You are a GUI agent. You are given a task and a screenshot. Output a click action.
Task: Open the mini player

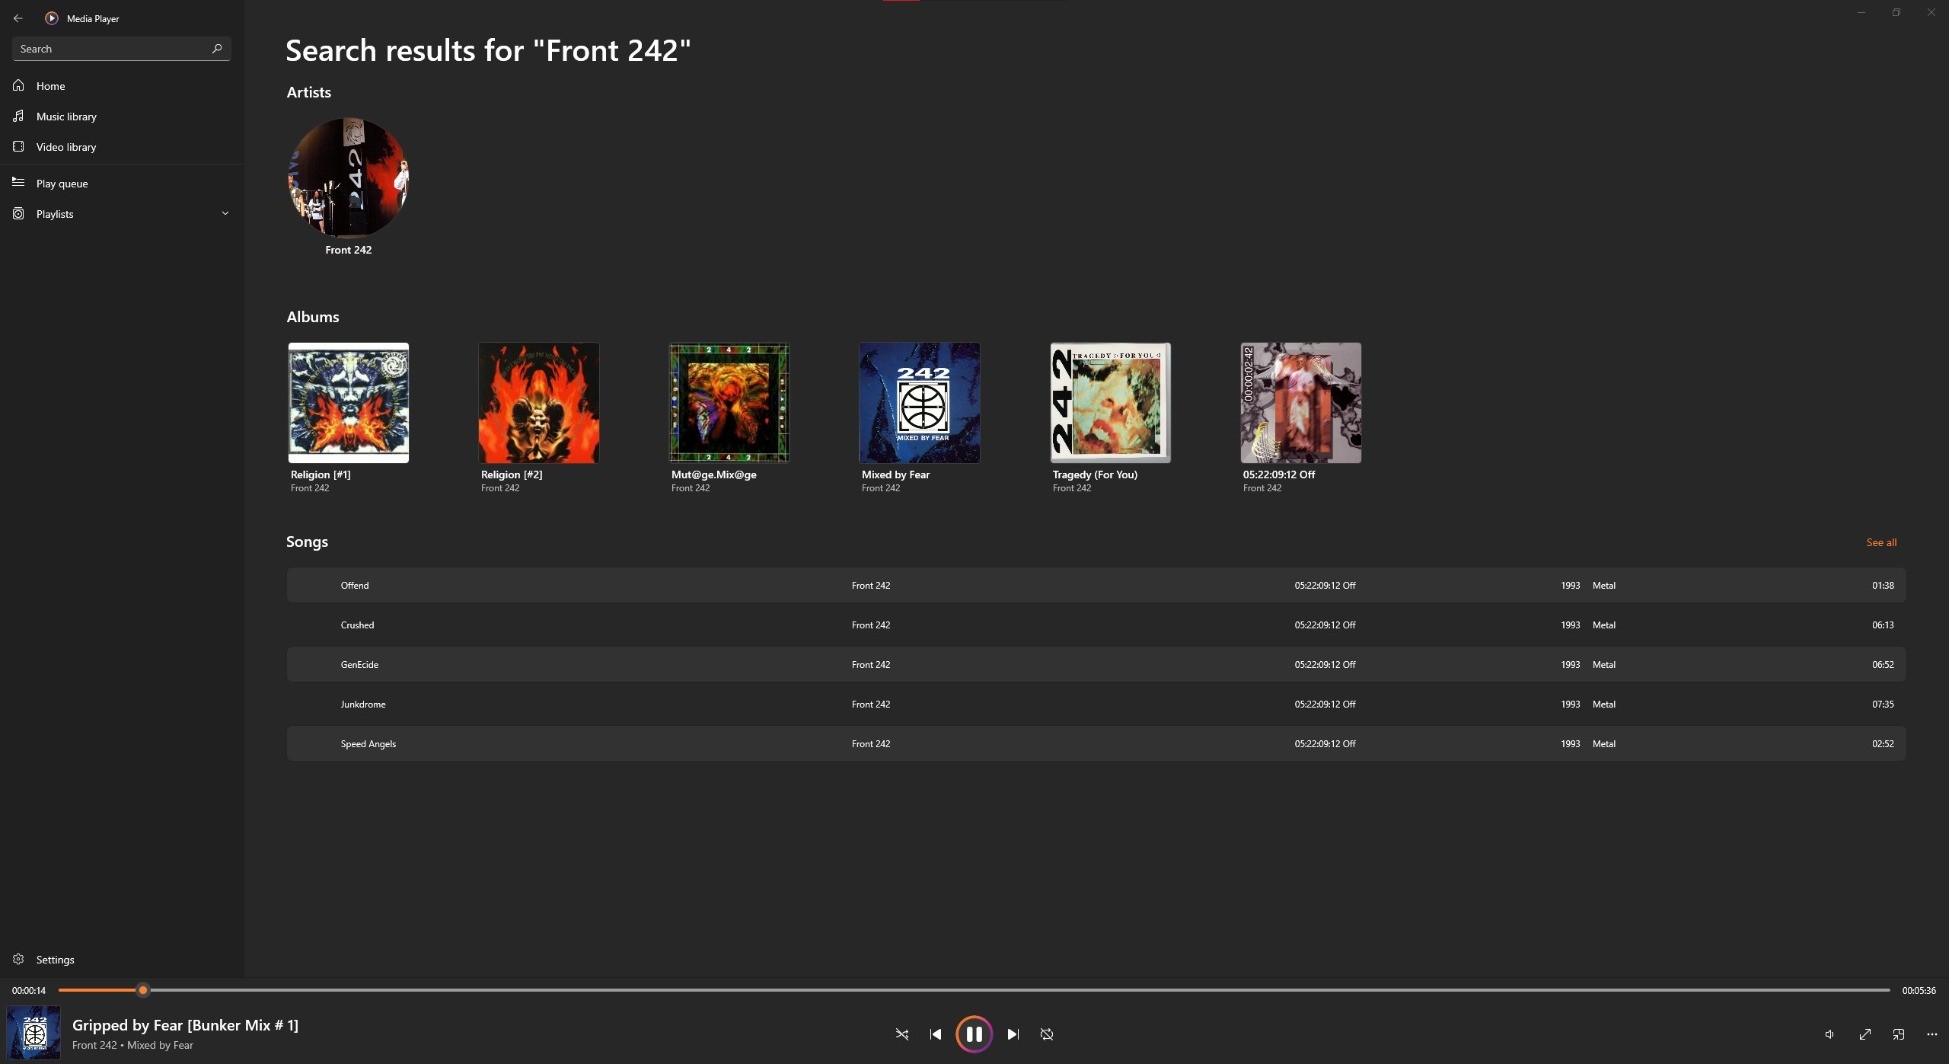tap(1898, 1034)
